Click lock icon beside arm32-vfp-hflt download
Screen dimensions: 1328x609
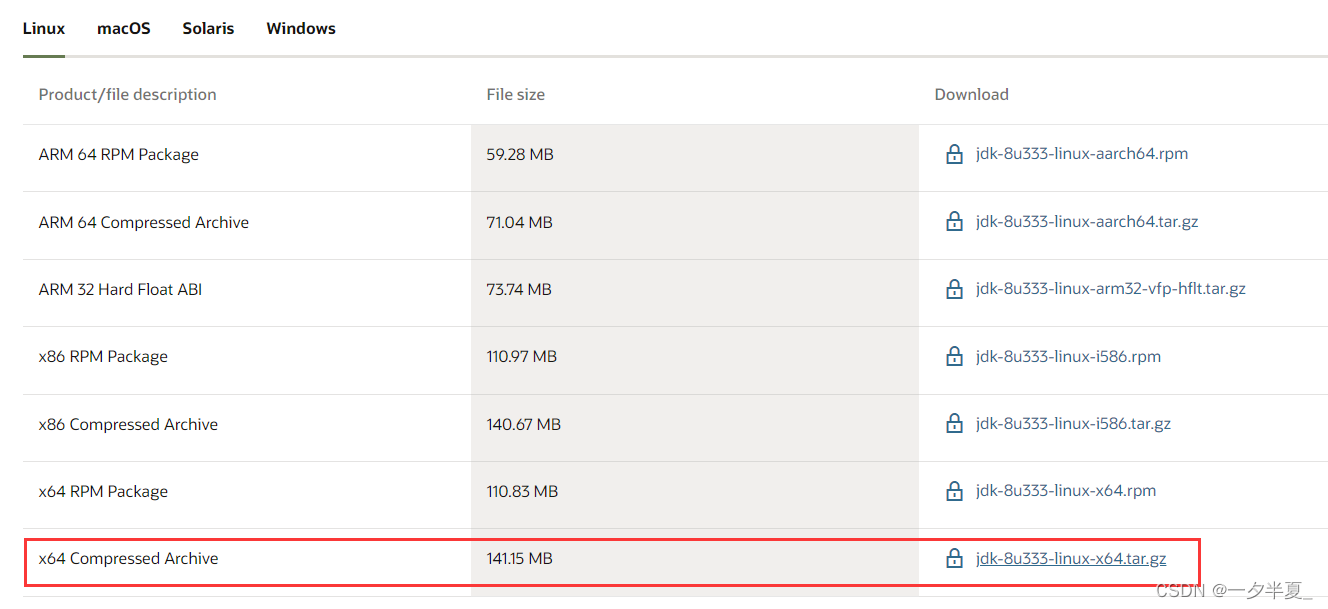coord(954,289)
